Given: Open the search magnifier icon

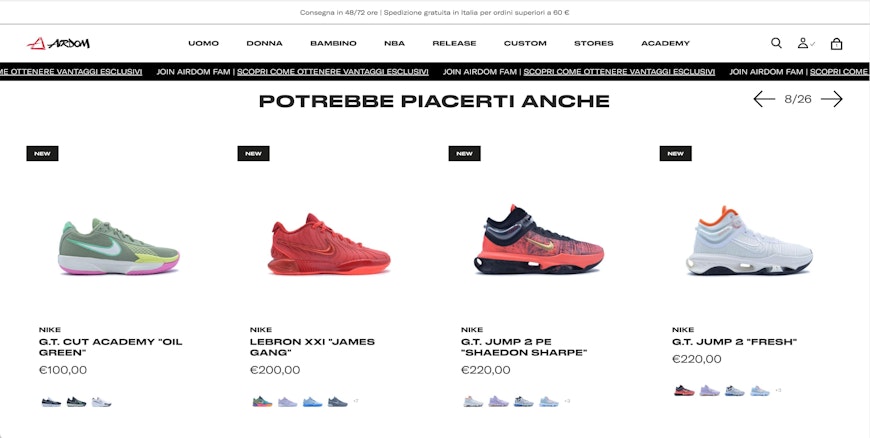Looking at the screenshot, I should coord(776,43).
